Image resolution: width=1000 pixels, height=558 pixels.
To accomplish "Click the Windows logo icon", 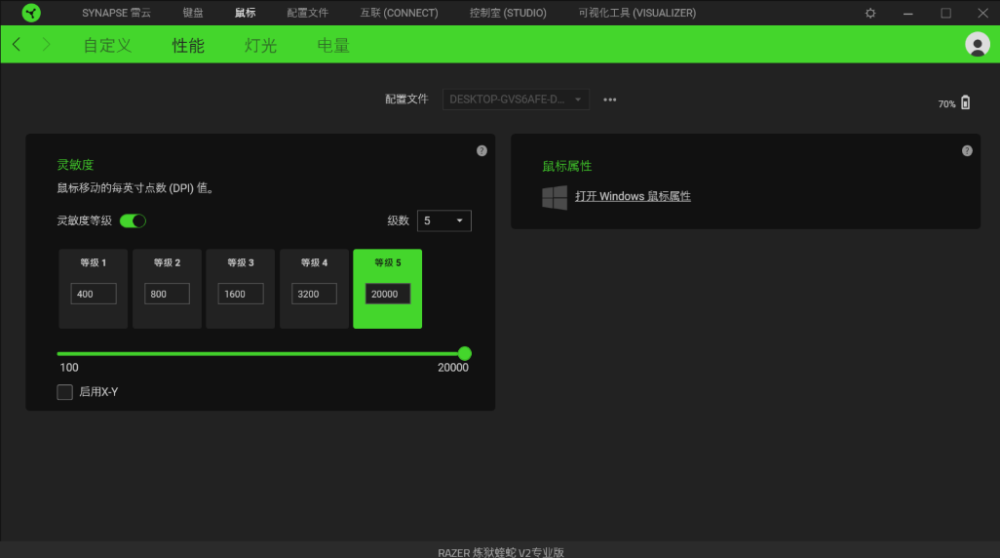I will (554, 197).
